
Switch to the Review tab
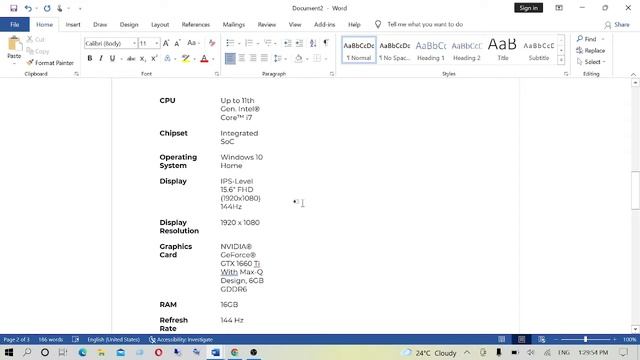(x=267, y=24)
